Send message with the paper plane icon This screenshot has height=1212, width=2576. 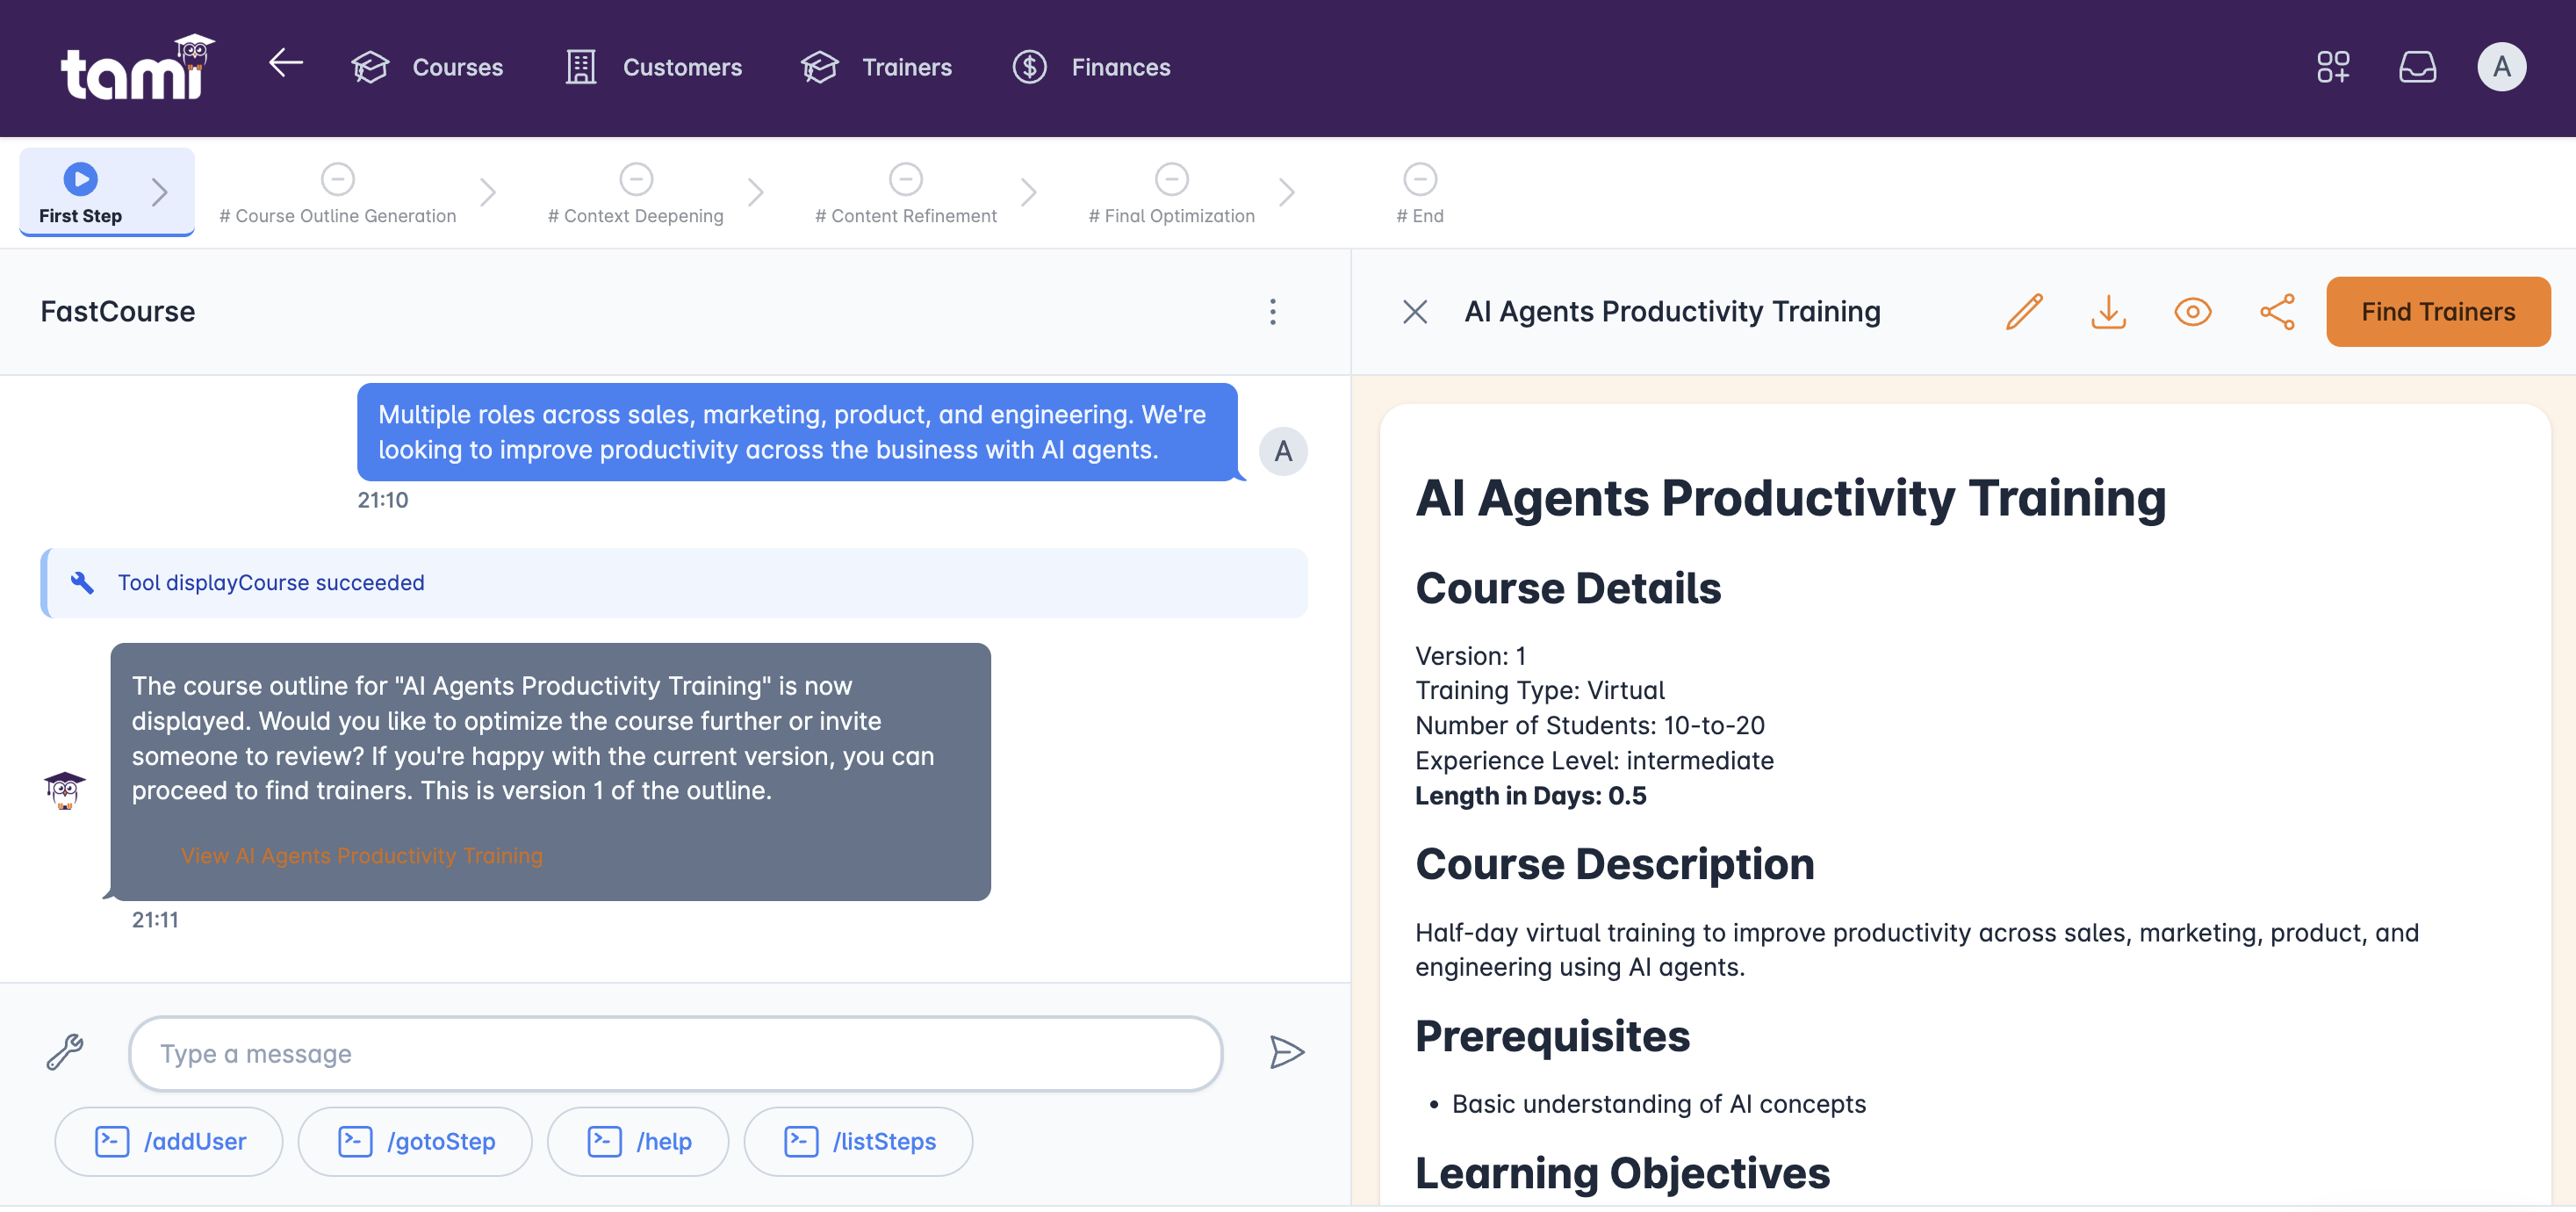1287,1052
